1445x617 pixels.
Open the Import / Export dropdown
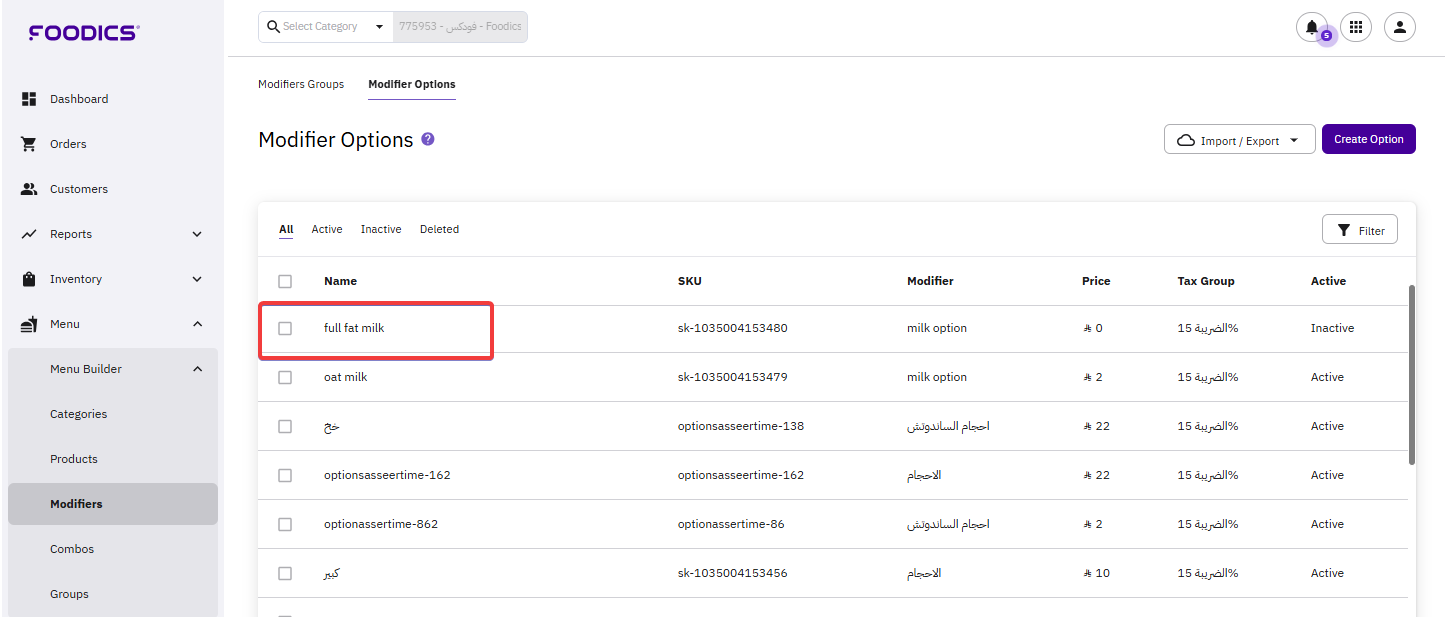point(1239,140)
